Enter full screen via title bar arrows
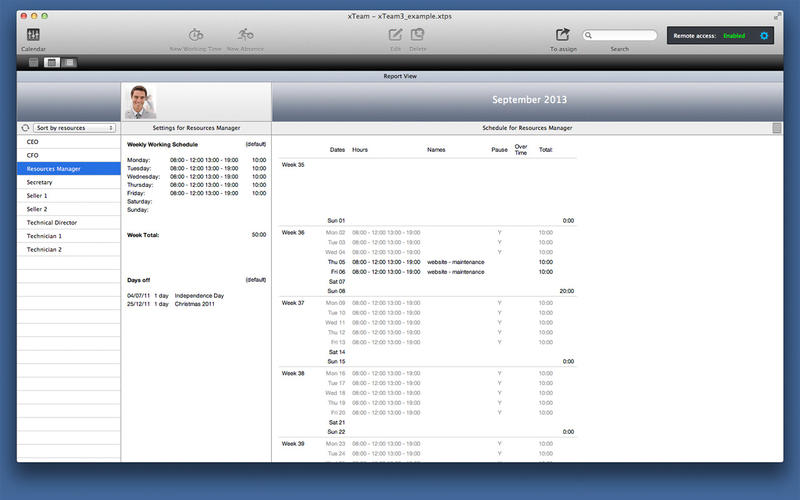 coord(777,16)
